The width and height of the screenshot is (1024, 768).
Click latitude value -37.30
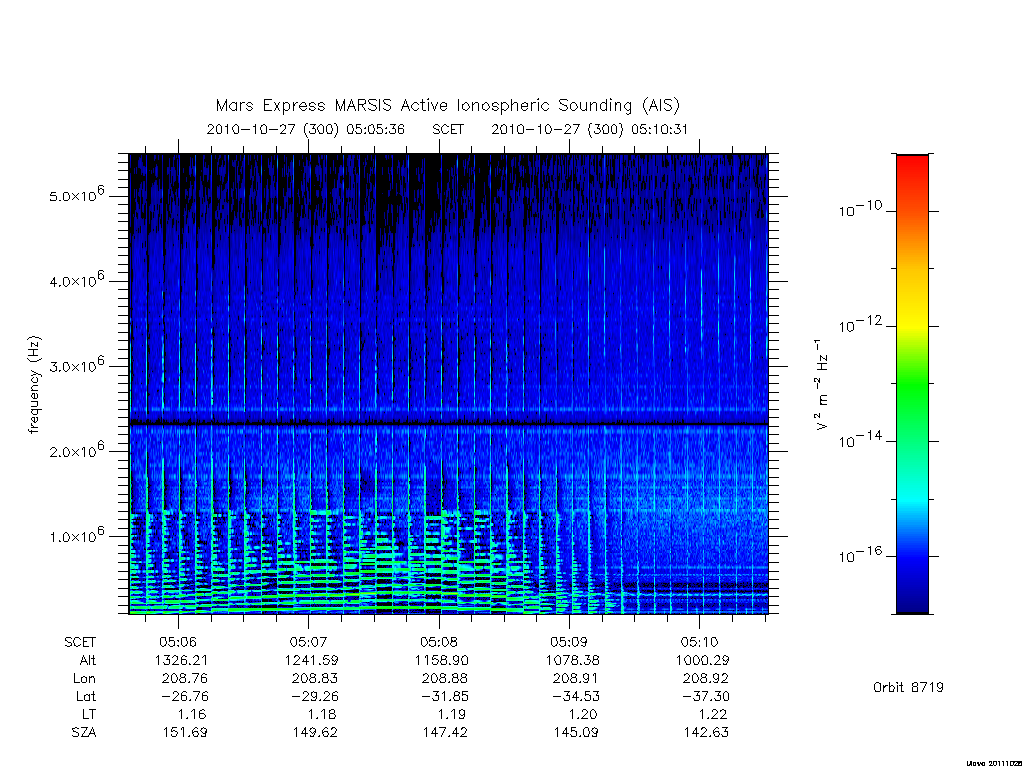[706, 696]
